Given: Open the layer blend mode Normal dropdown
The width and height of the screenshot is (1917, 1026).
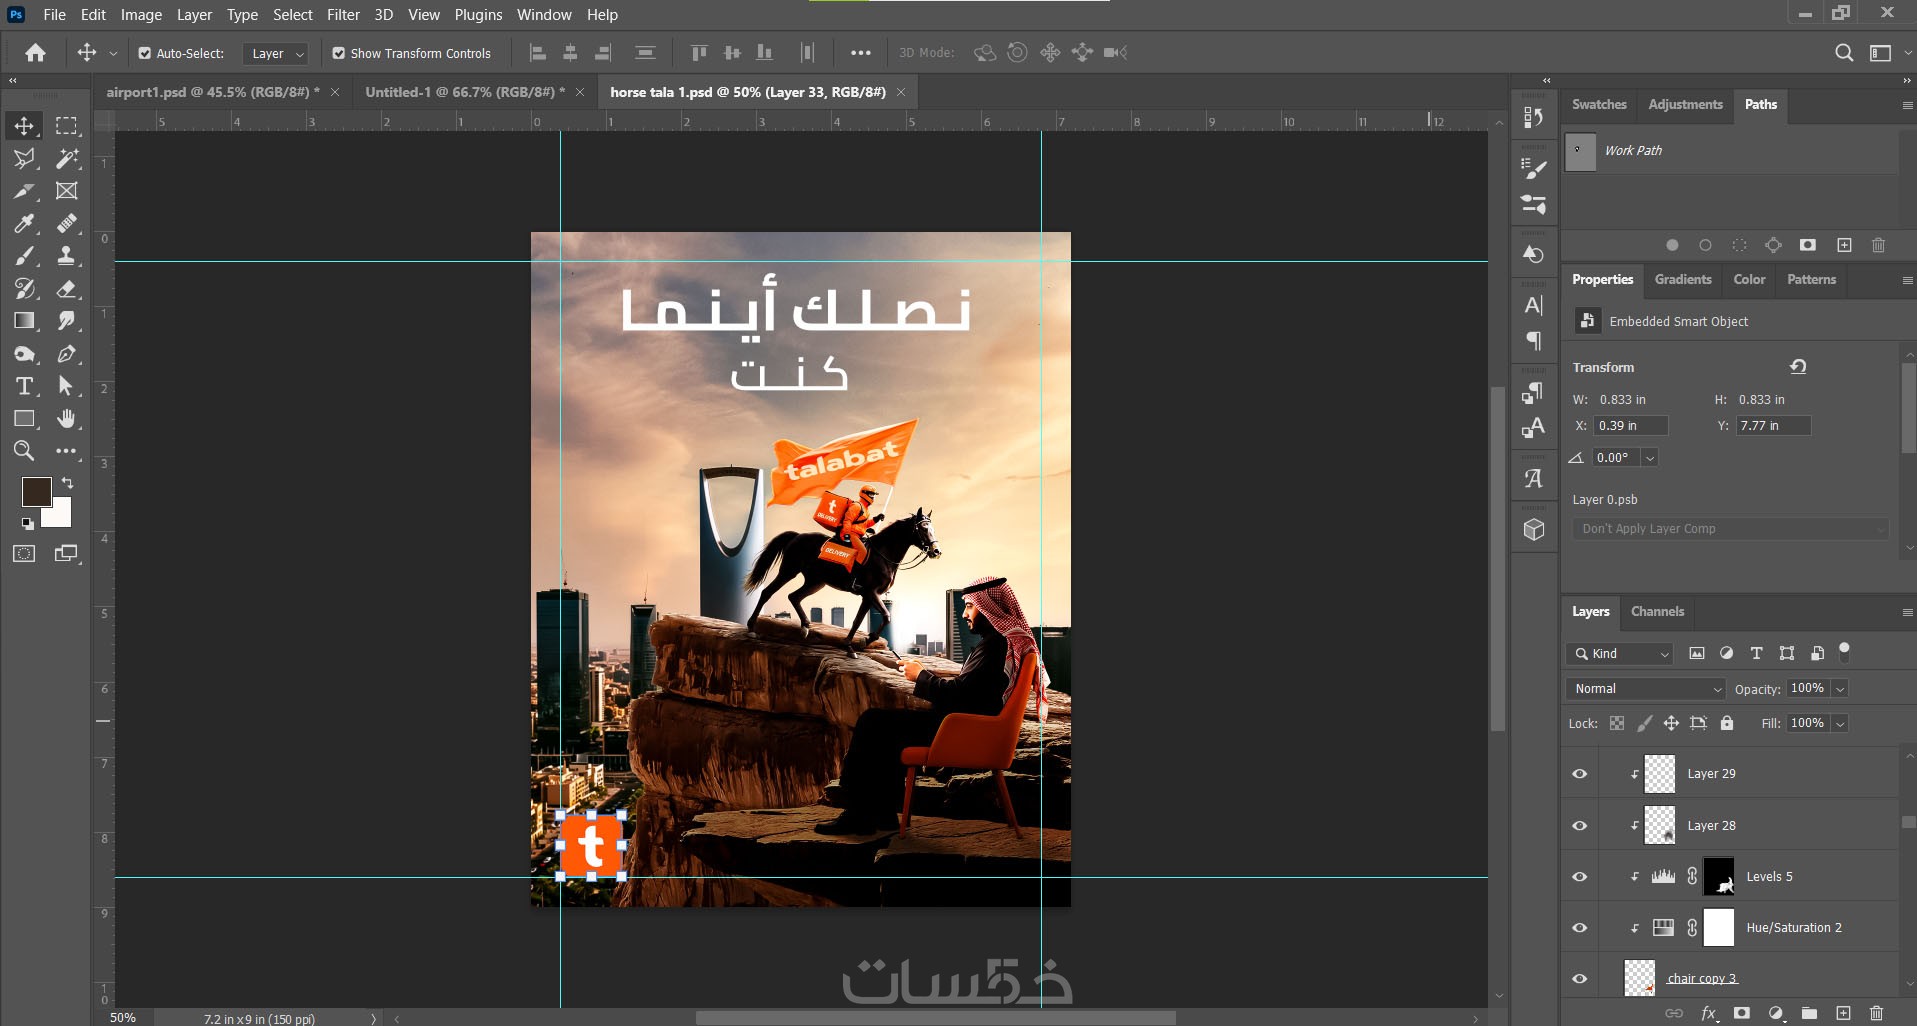Looking at the screenshot, I should coord(1646,689).
